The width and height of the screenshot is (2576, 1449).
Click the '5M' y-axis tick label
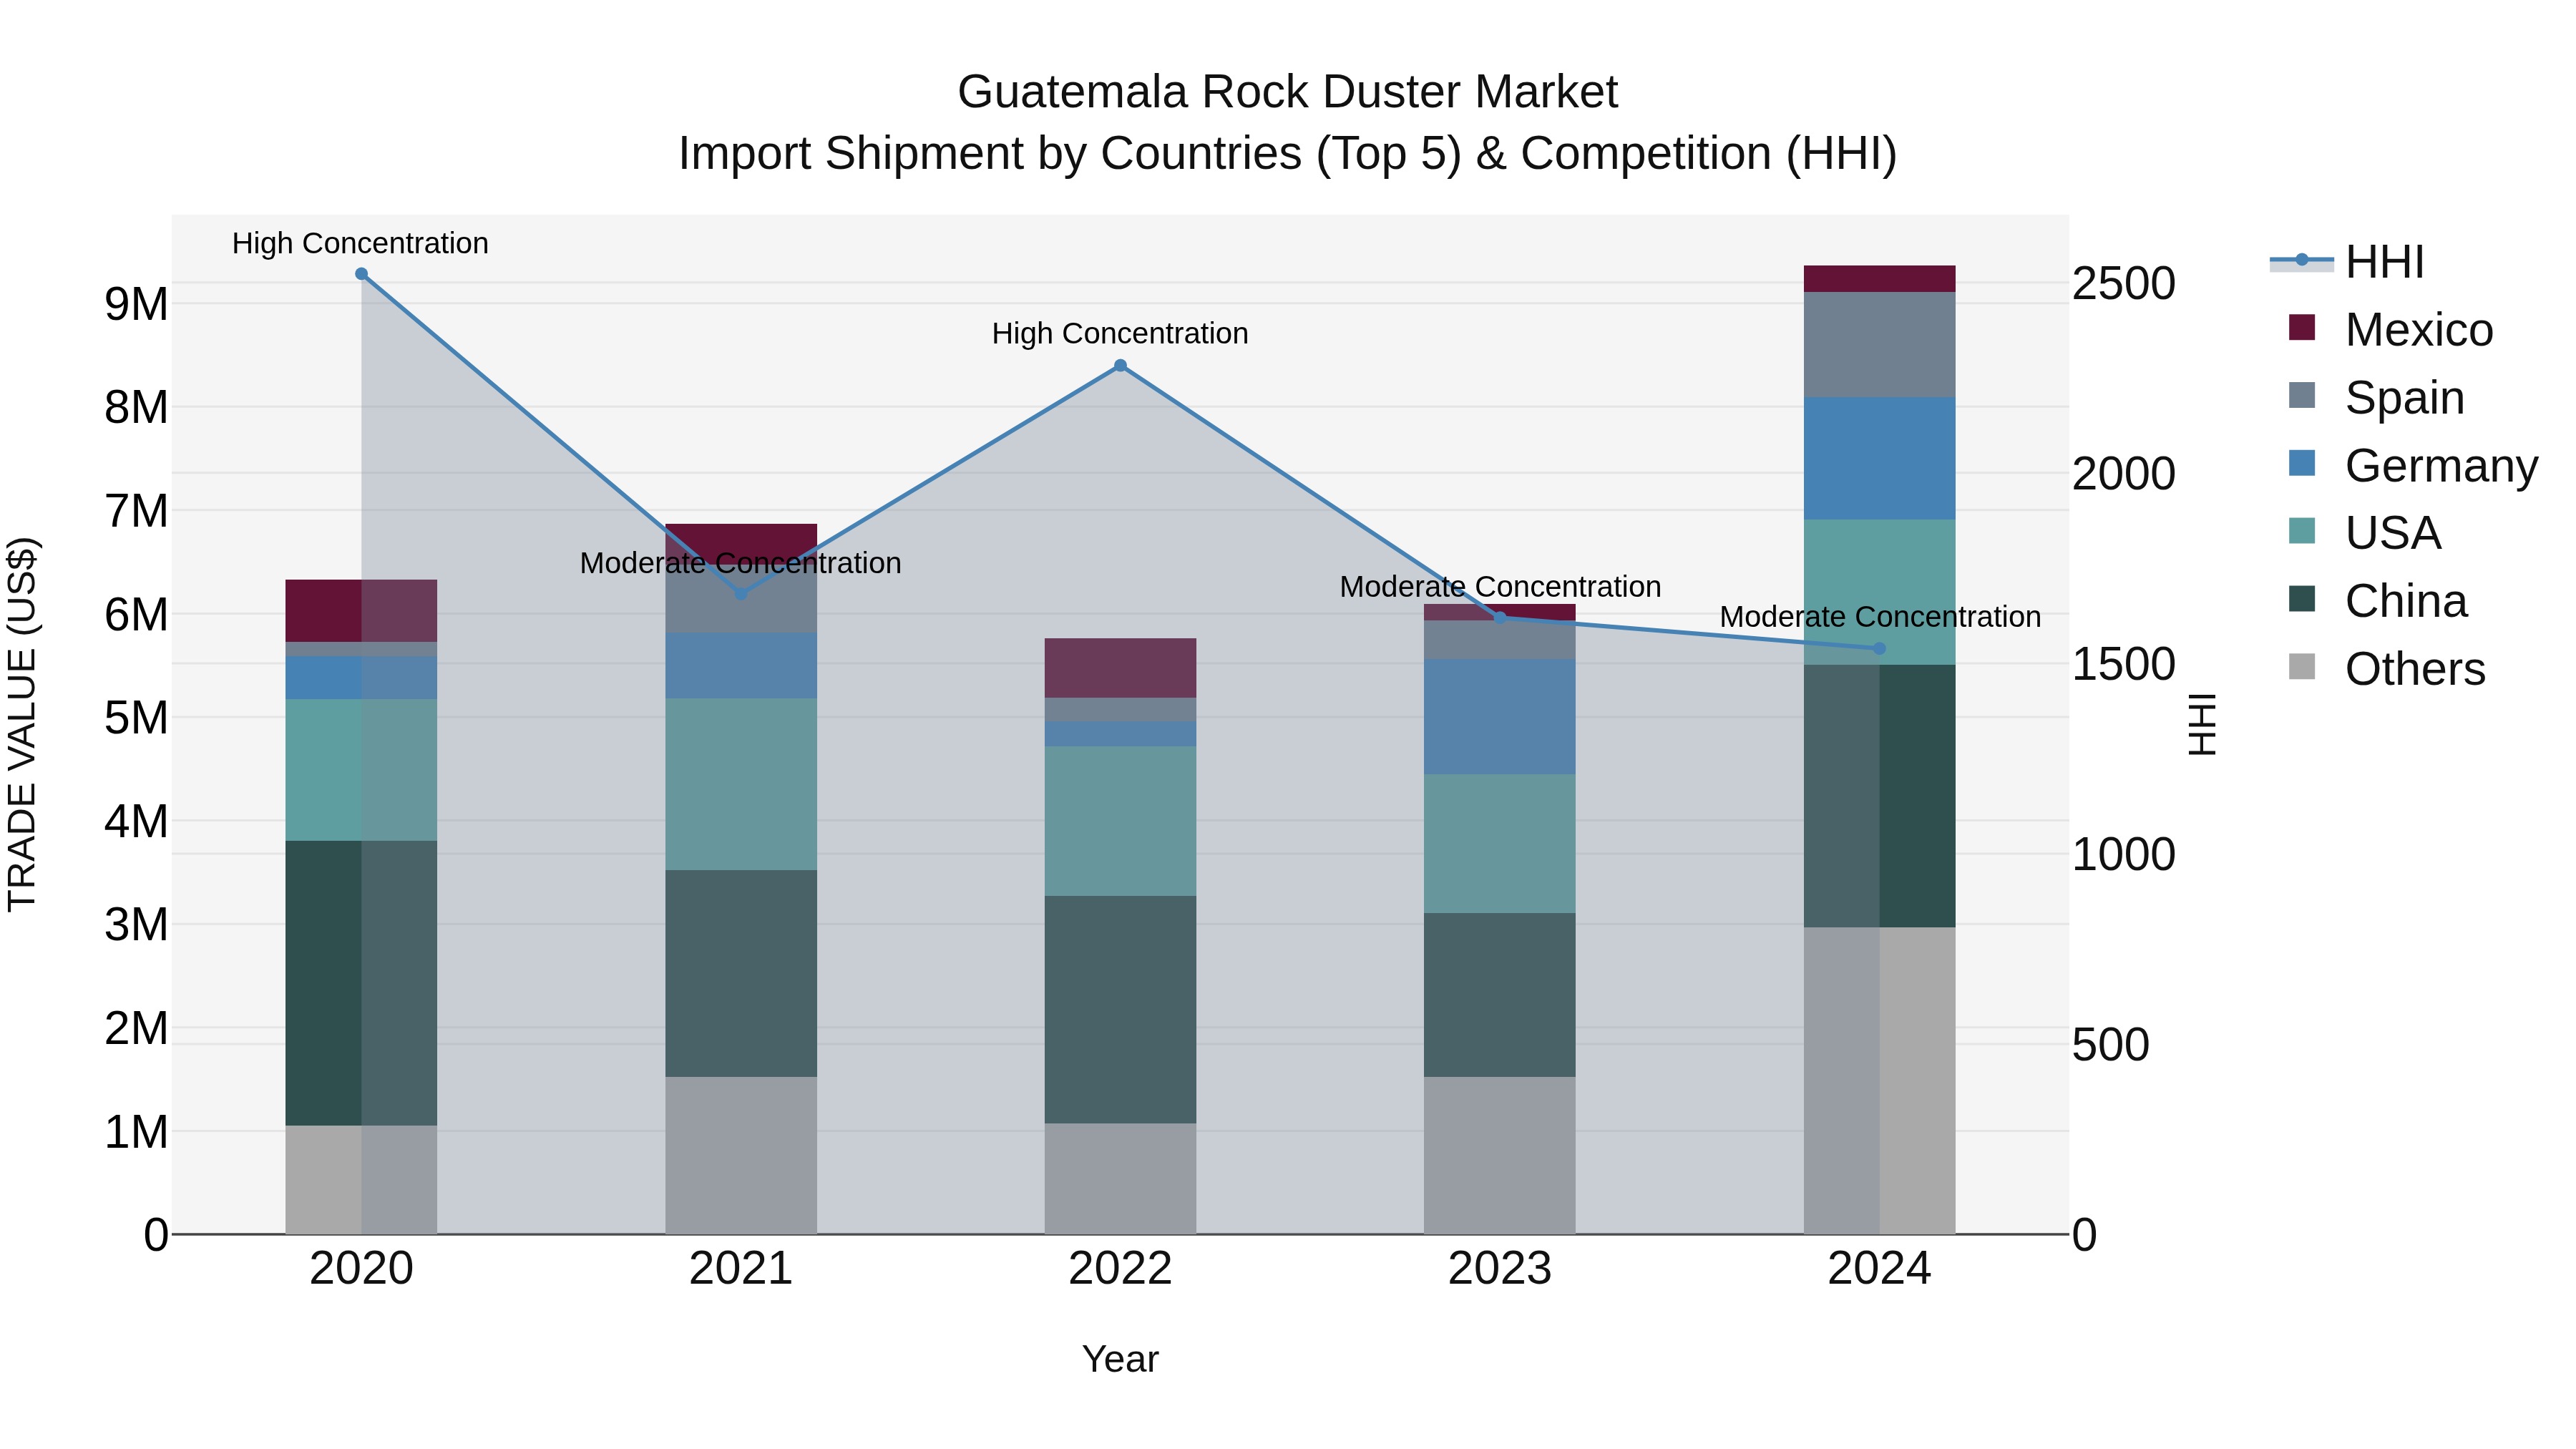tap(136, 718)
